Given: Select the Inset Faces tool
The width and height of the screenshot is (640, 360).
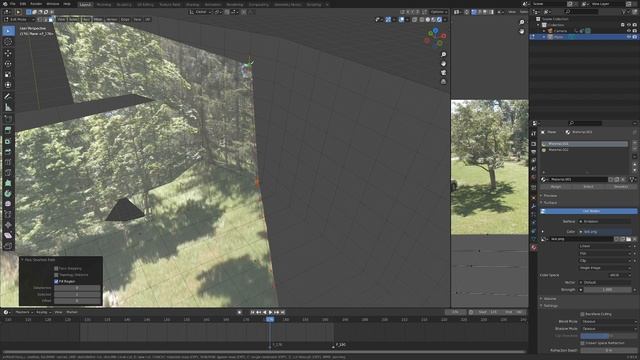Looking at the screenshot, I should [x=8, y=141].
